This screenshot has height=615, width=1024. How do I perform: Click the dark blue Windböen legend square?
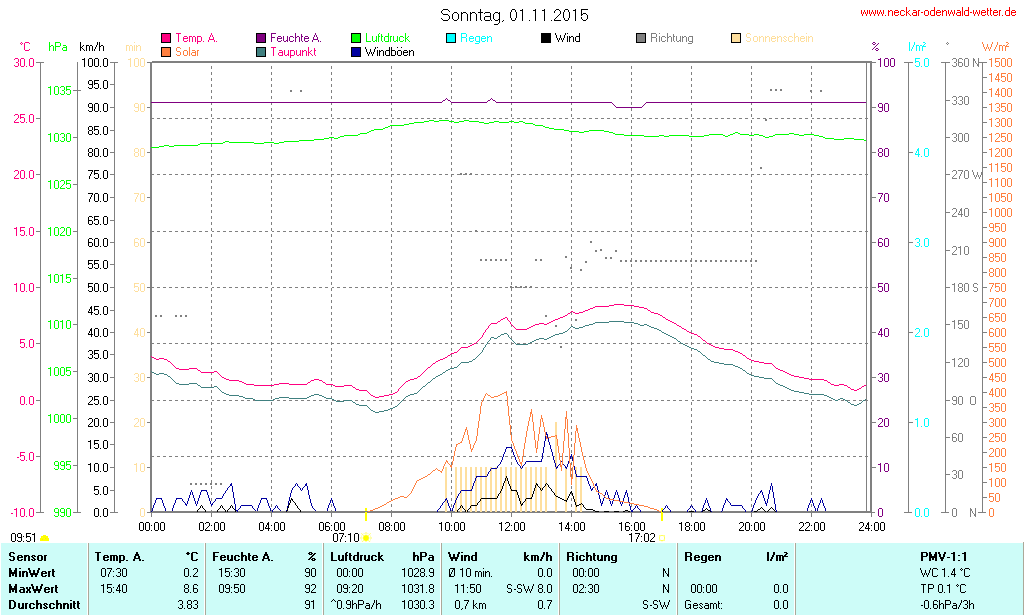click(x=356, y=51)
